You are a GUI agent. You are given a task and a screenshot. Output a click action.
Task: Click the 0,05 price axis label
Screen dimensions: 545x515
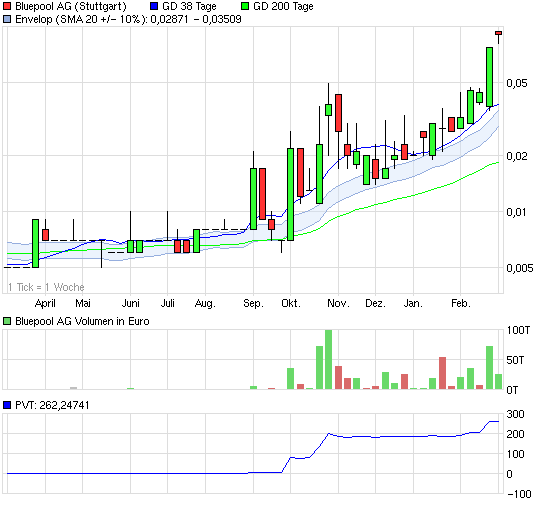[x=517, y=83]
